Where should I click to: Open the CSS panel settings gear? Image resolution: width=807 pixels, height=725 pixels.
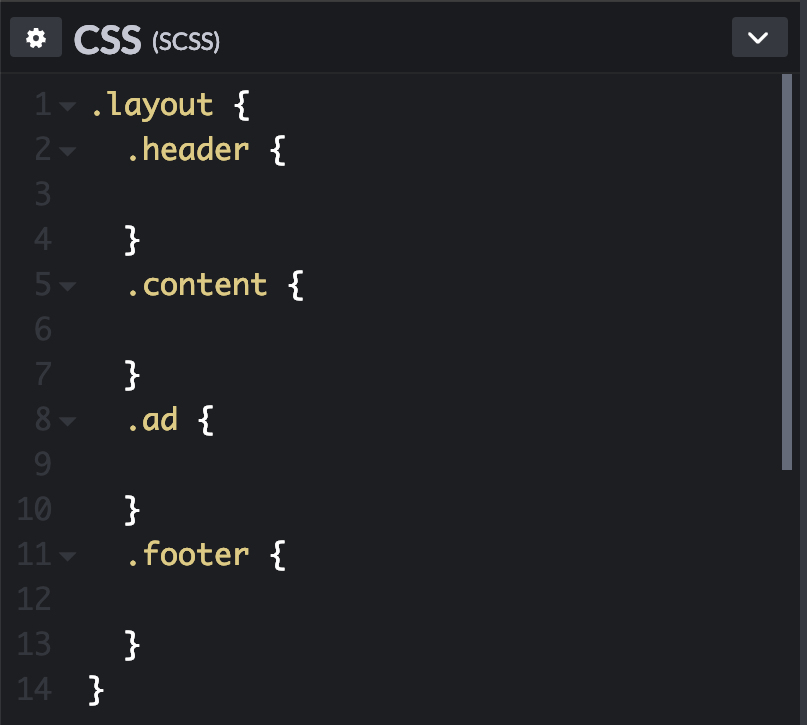tap(35, 37)
